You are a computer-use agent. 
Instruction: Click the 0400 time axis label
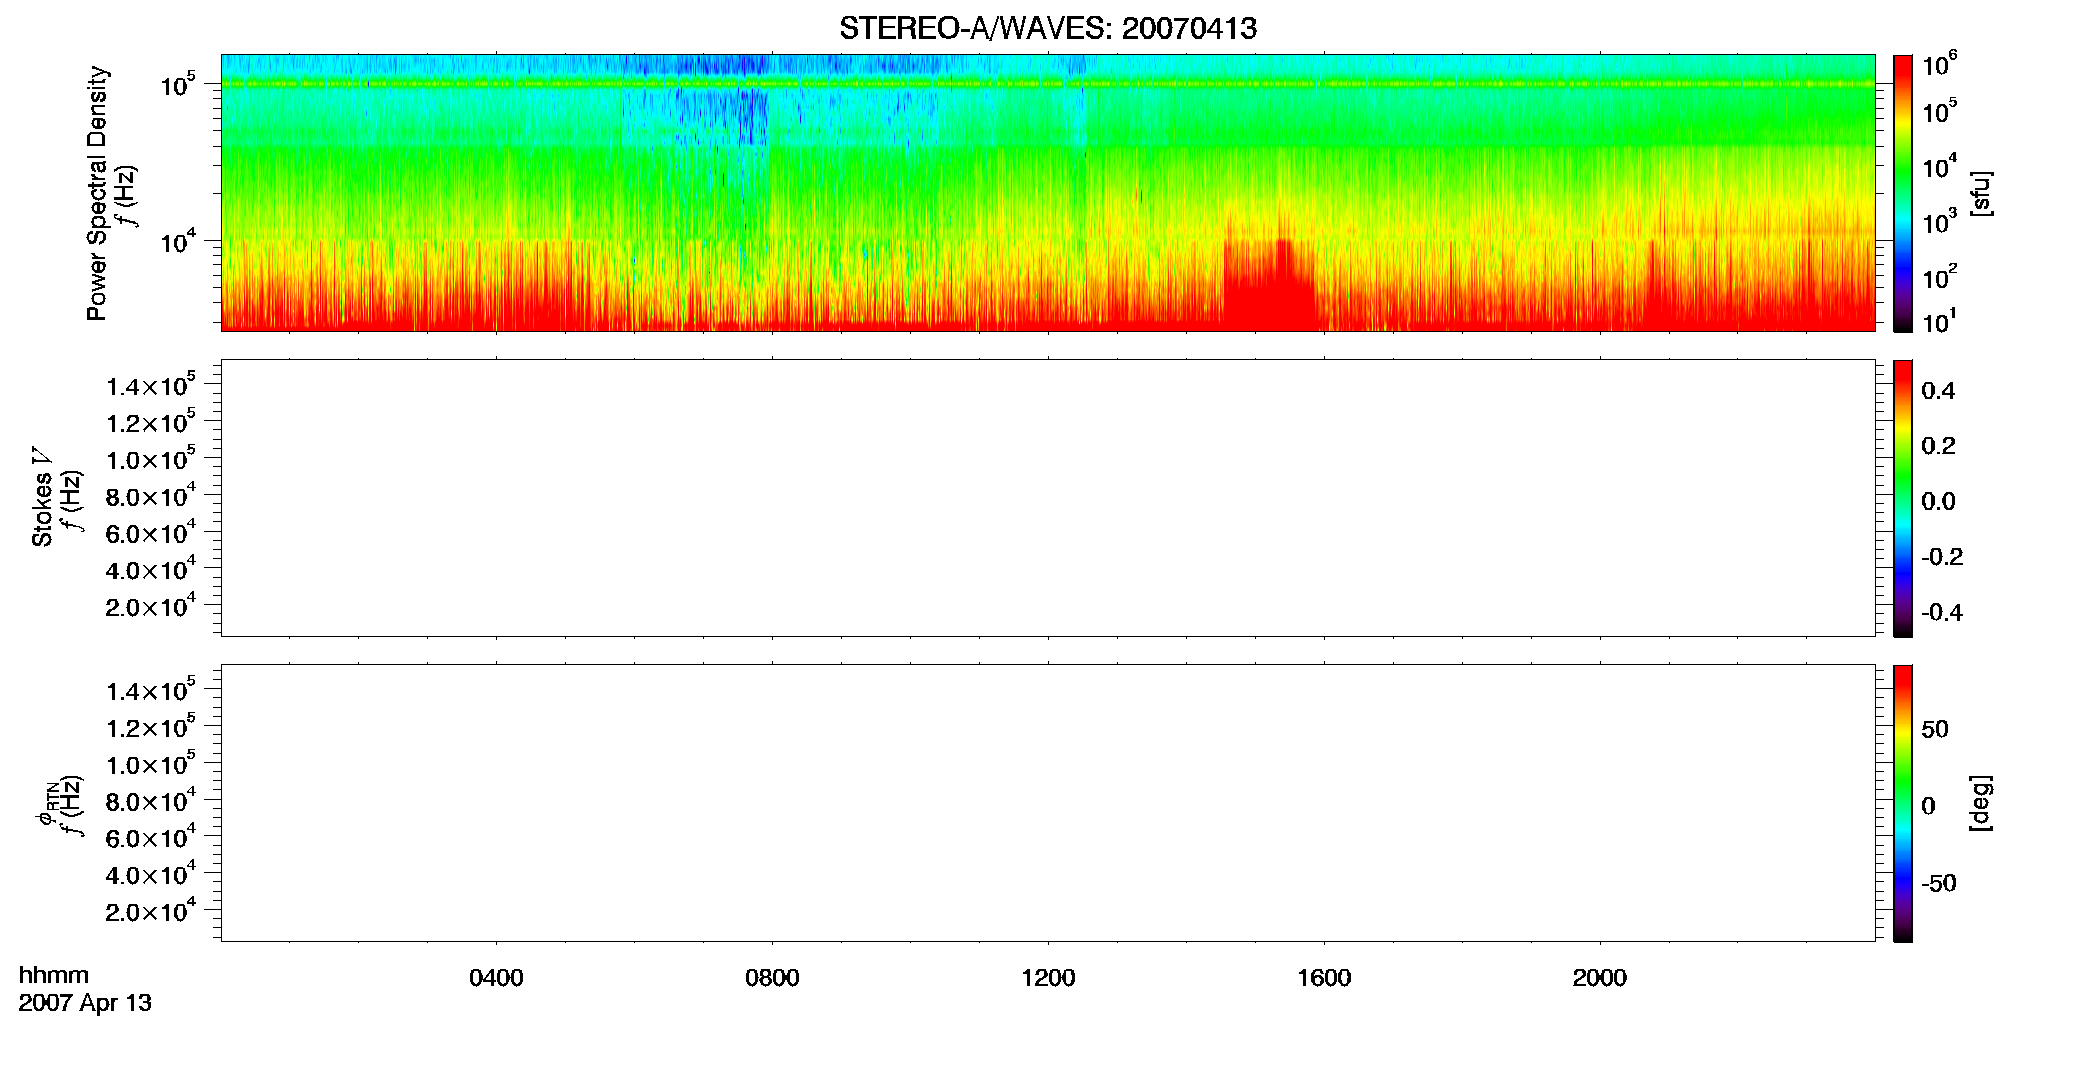pos(496,978)
